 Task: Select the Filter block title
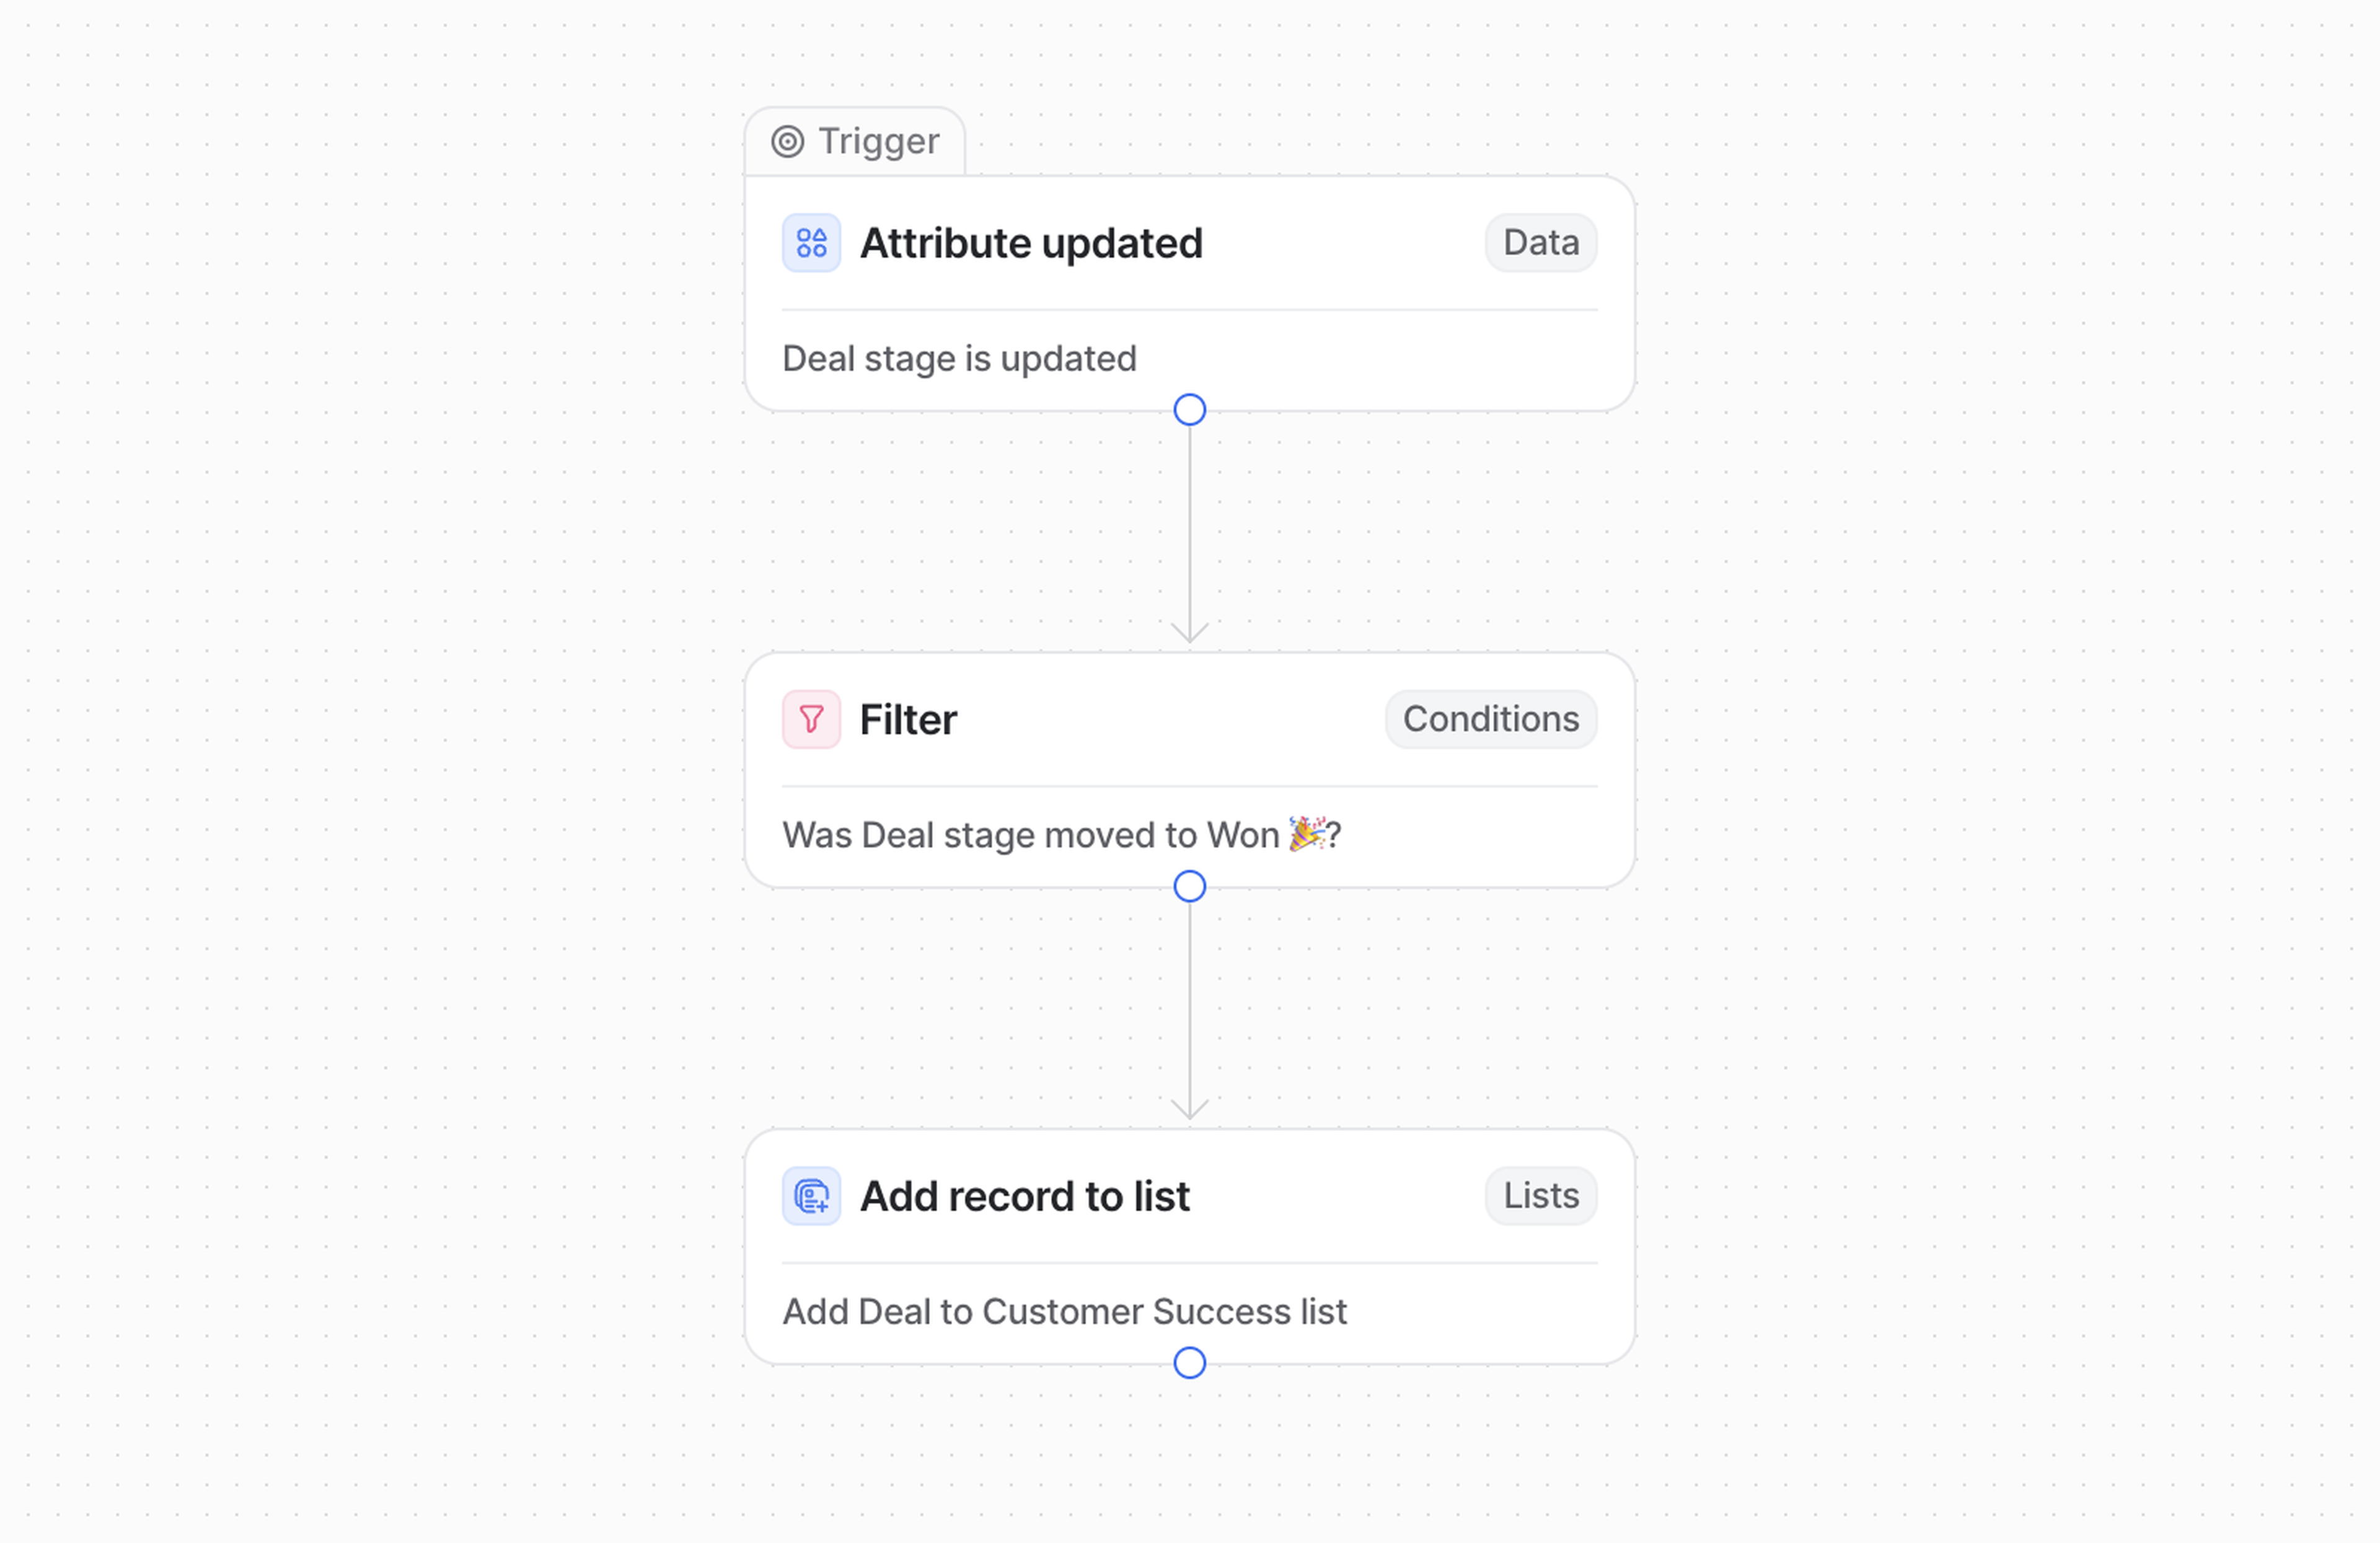pyautogui.click(x=907, y=719)
